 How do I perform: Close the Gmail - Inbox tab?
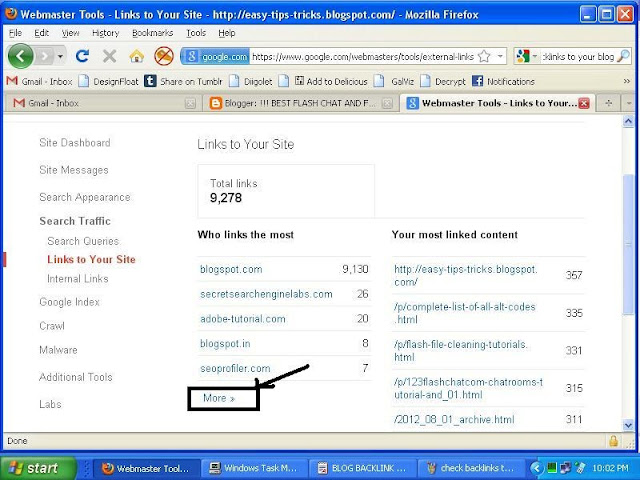190,103
